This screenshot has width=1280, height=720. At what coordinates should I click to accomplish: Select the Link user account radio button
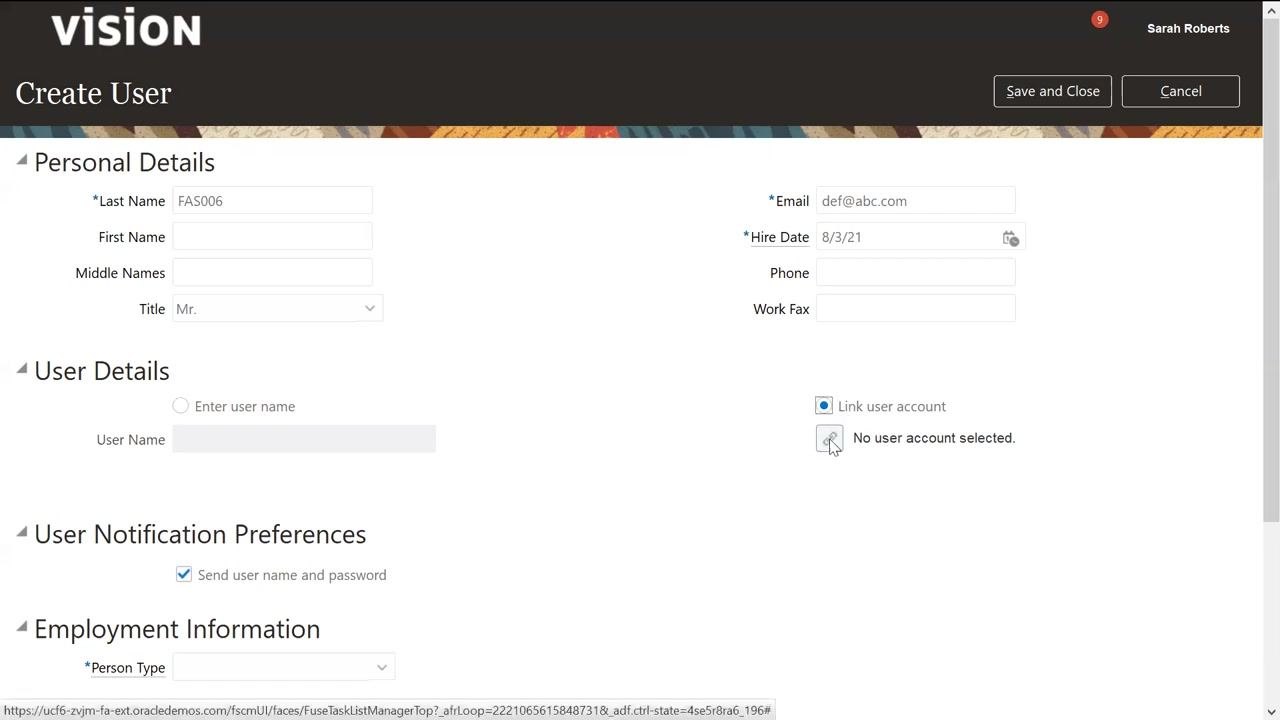(x=824, y=405)
